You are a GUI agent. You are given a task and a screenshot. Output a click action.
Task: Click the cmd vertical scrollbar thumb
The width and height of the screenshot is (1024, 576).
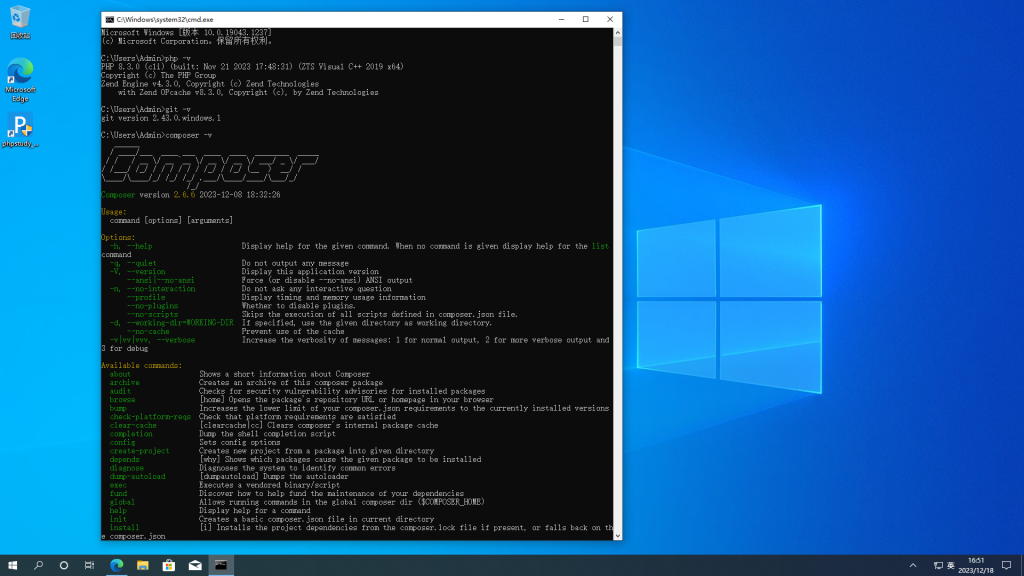617,41
